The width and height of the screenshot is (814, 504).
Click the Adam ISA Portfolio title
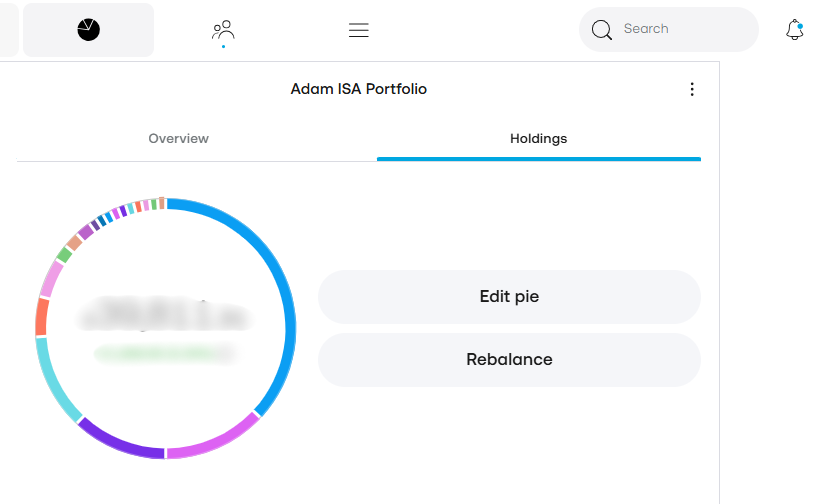coord(358,90)
